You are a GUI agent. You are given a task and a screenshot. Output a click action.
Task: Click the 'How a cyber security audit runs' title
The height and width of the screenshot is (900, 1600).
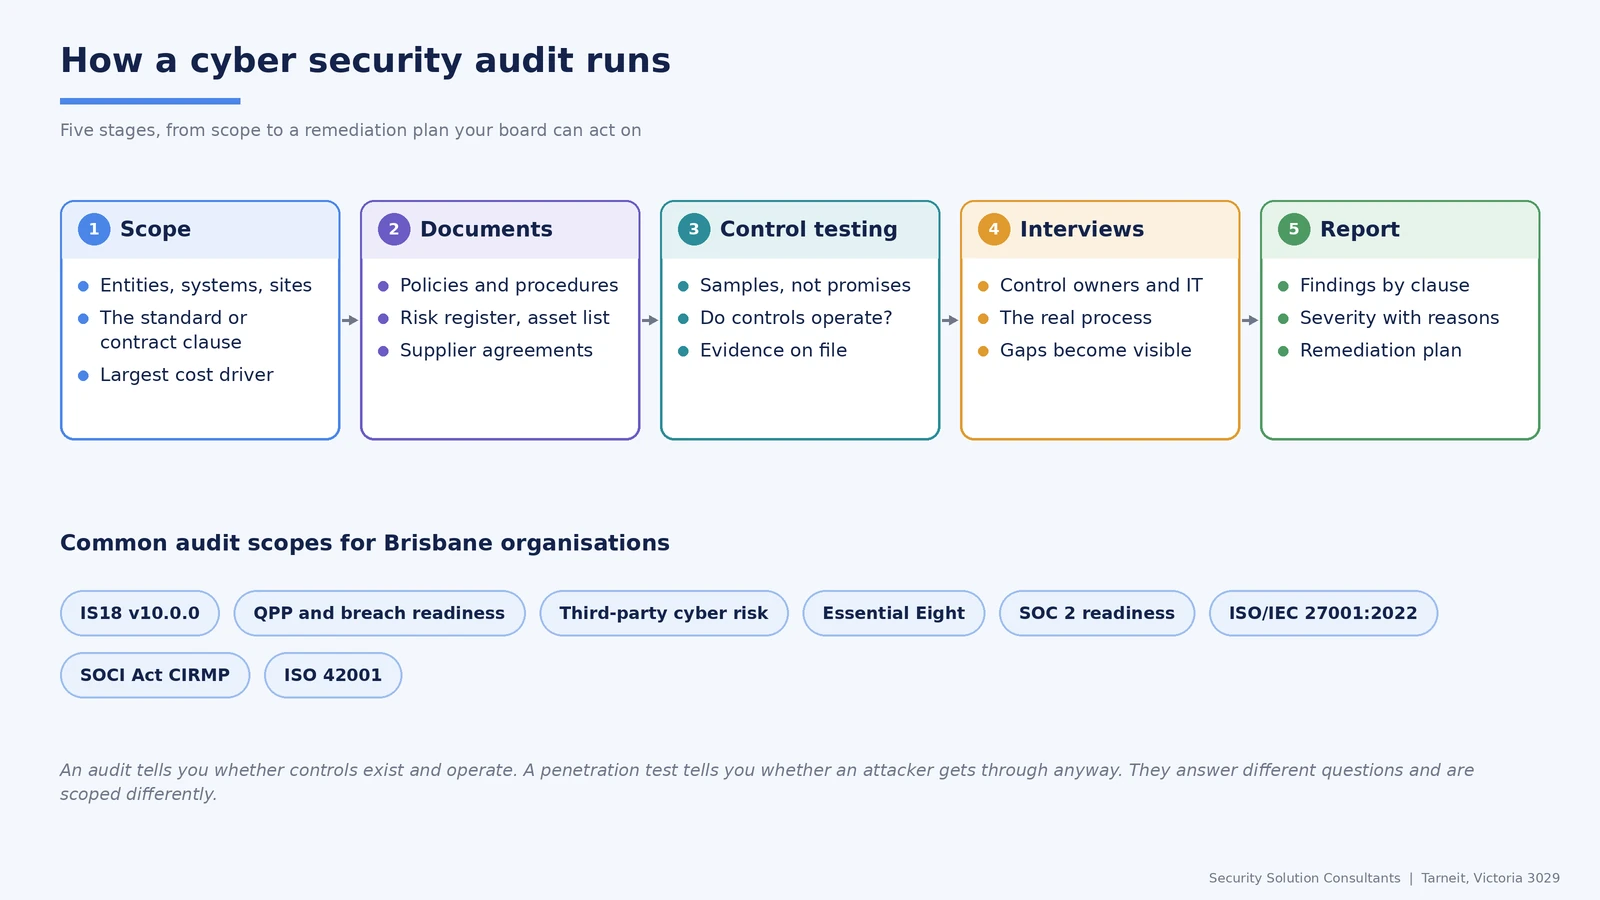coord(365,61)
